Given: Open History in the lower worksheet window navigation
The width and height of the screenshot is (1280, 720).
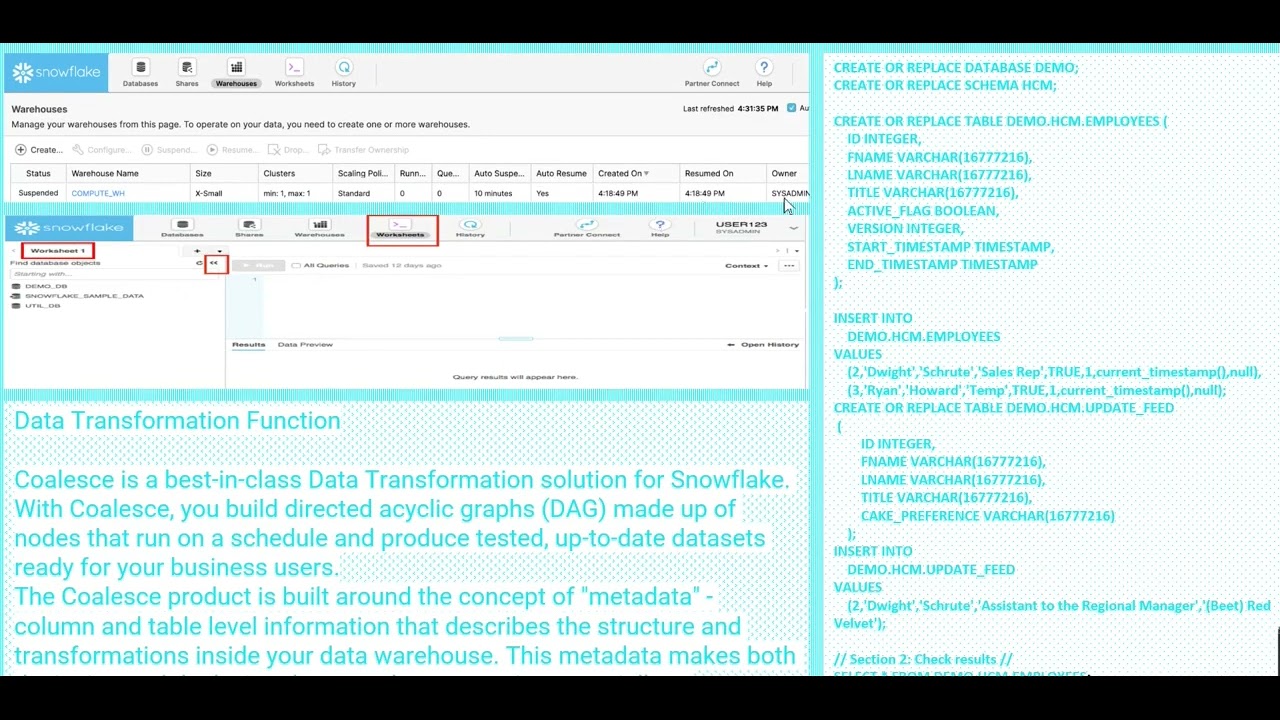Looking at the screenshot, I should click(x=470, y=229).
